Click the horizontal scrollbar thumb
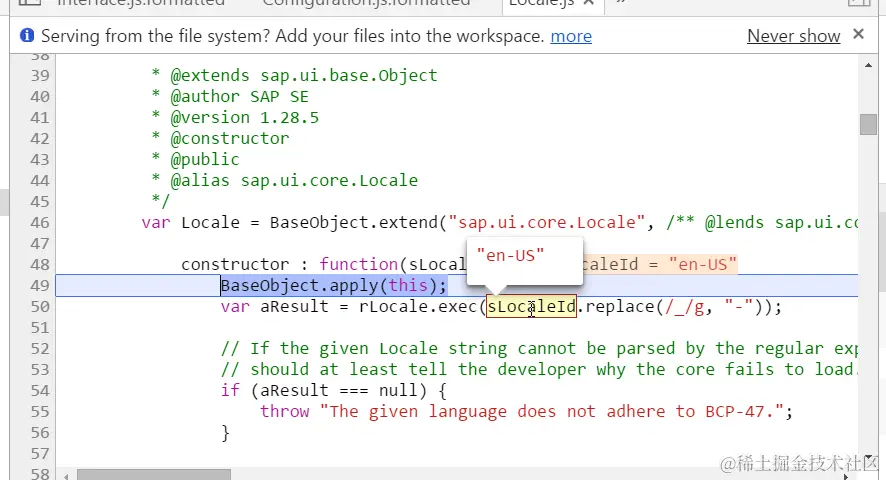This screenshot has width=886, height=480. pos(154,474)
